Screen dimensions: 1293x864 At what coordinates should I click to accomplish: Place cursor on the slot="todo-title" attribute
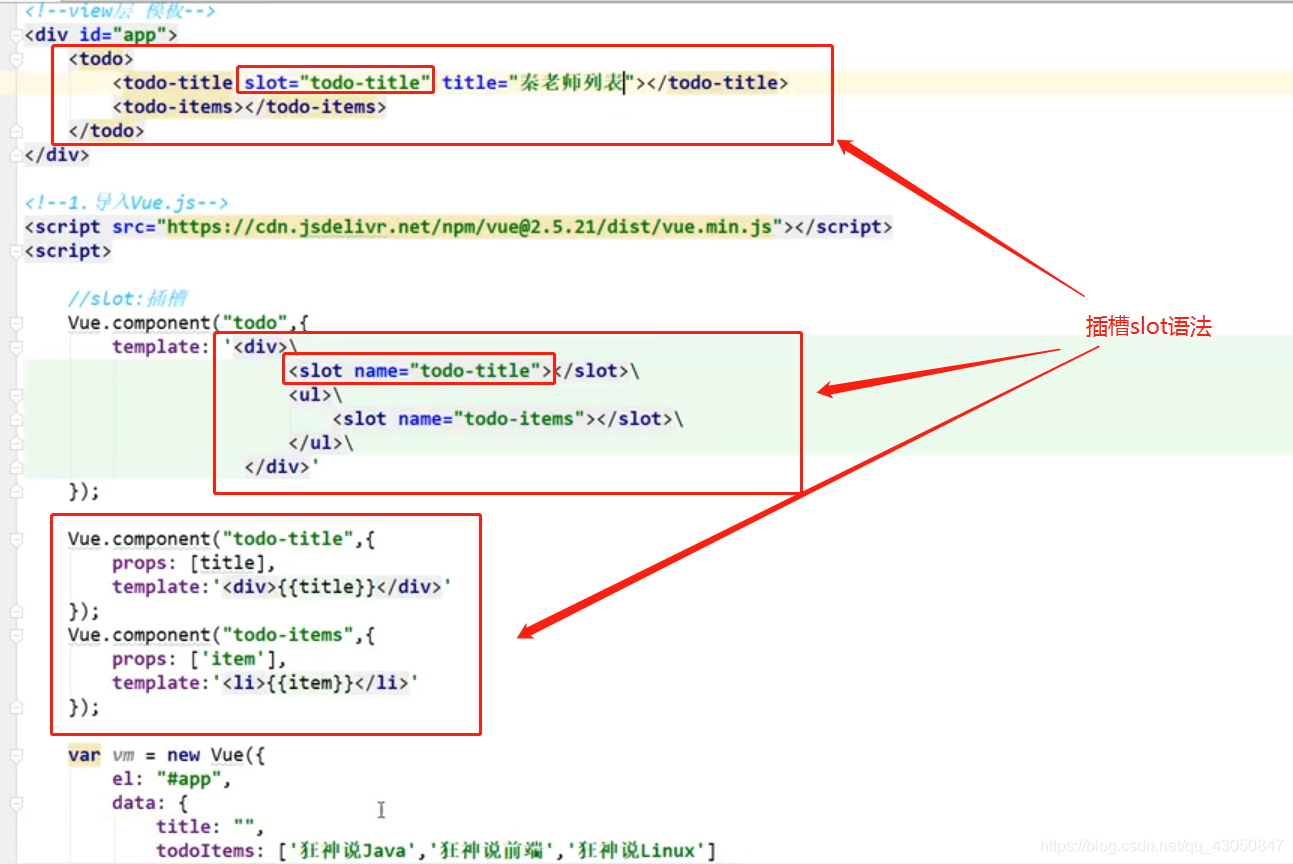click(337, 83)
